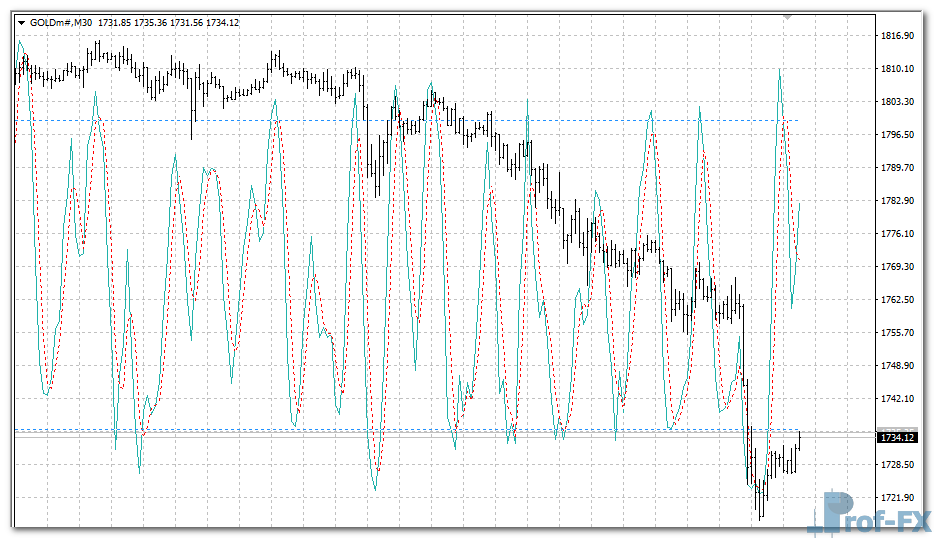The height and width of the screenshot is (538, 934).
Task: Click the 1769.30 price scale label
Action: (x=897, y=267)
